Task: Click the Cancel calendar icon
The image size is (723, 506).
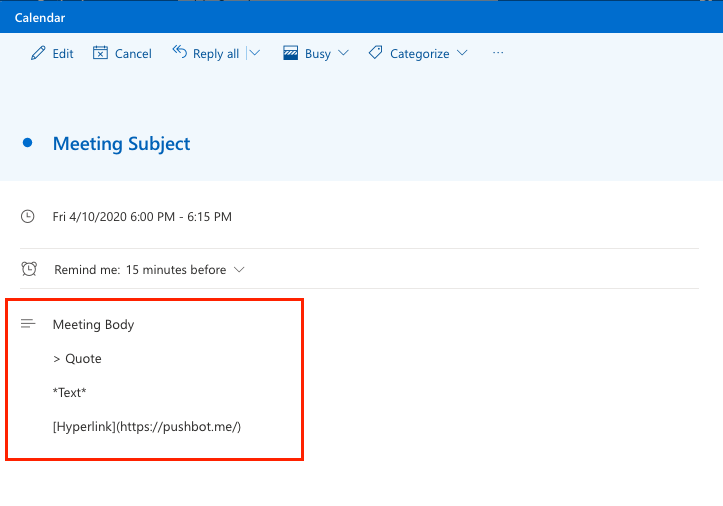Action: (100, 53)
